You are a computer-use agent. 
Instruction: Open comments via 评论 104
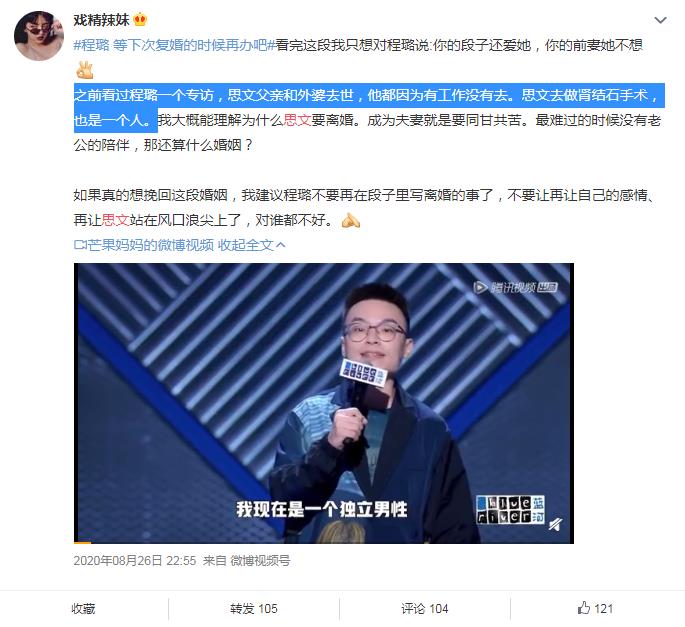[425, 609]
